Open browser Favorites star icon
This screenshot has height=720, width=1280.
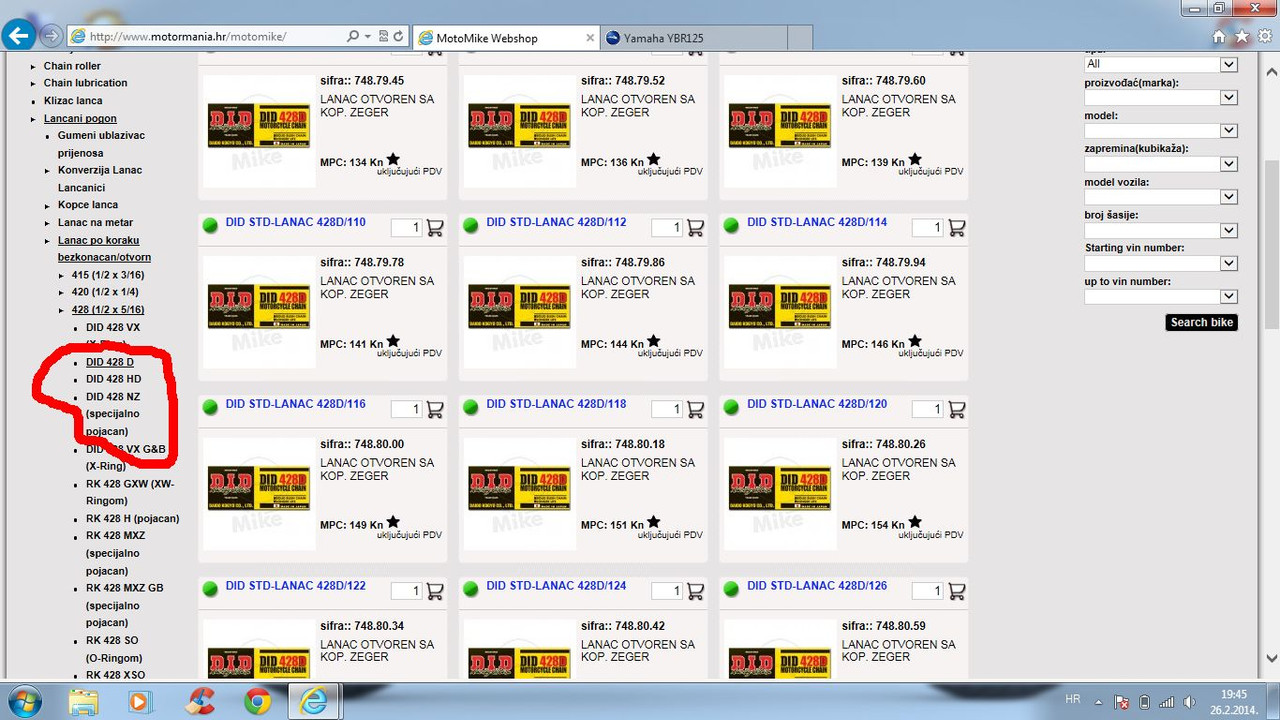click(x=1242, y=37)
